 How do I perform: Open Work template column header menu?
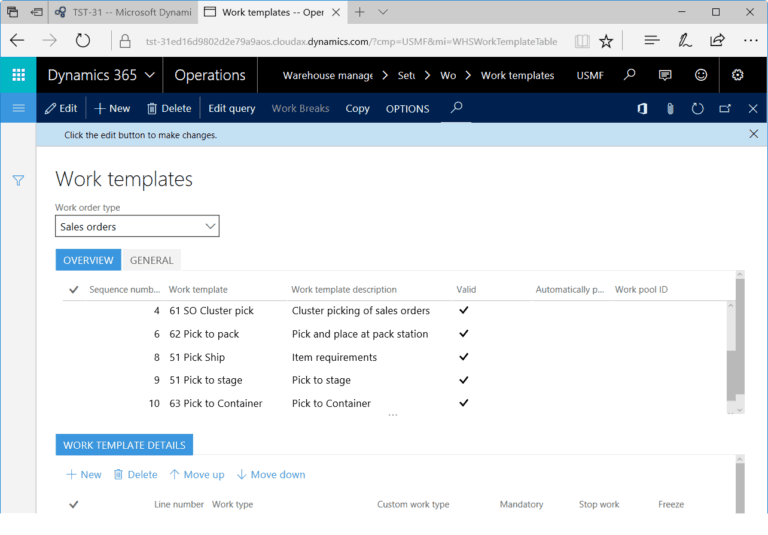[198, 290]
